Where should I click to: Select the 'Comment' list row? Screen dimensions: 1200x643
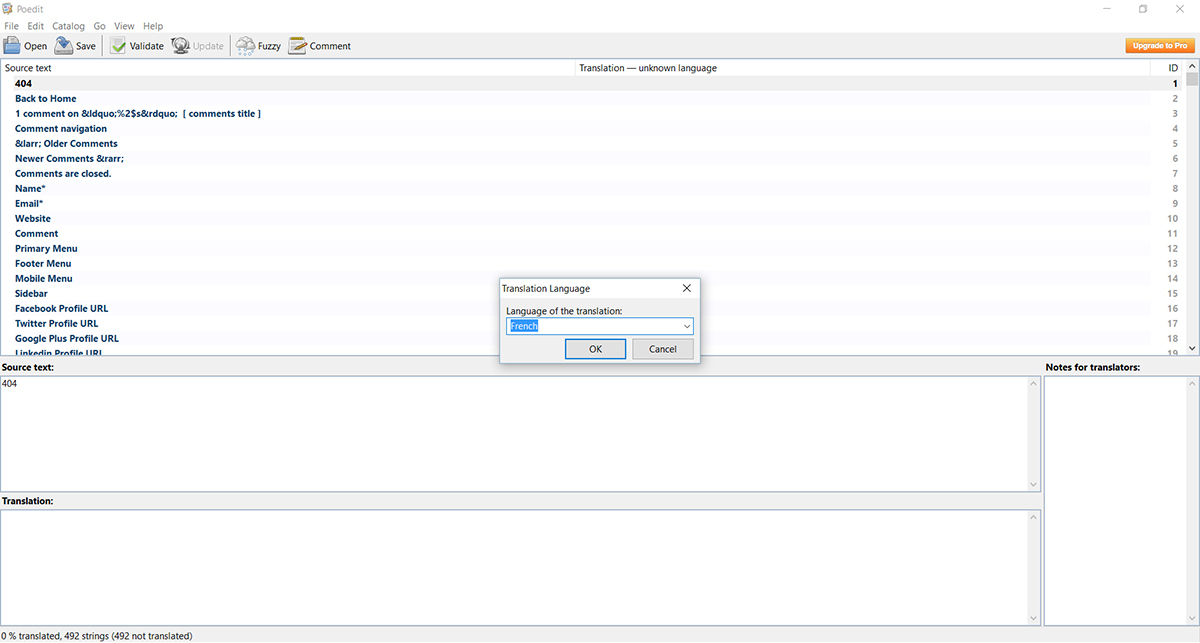click(x=592, y=234)
